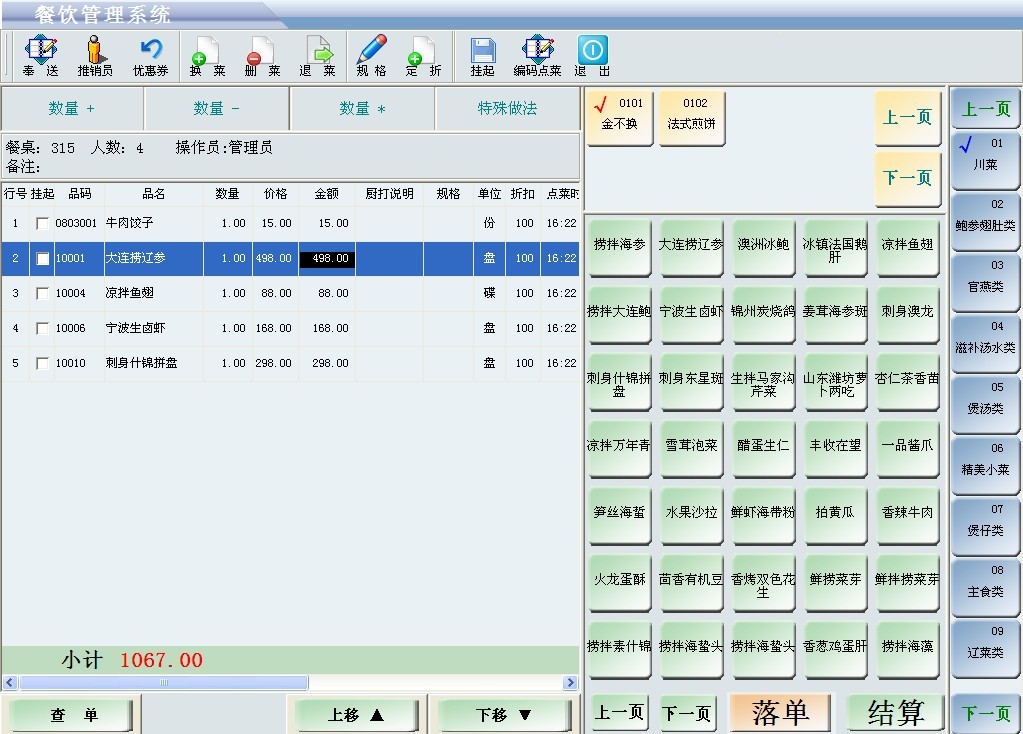Click 下一页 beside the subcategory buttons

(908, 178)
